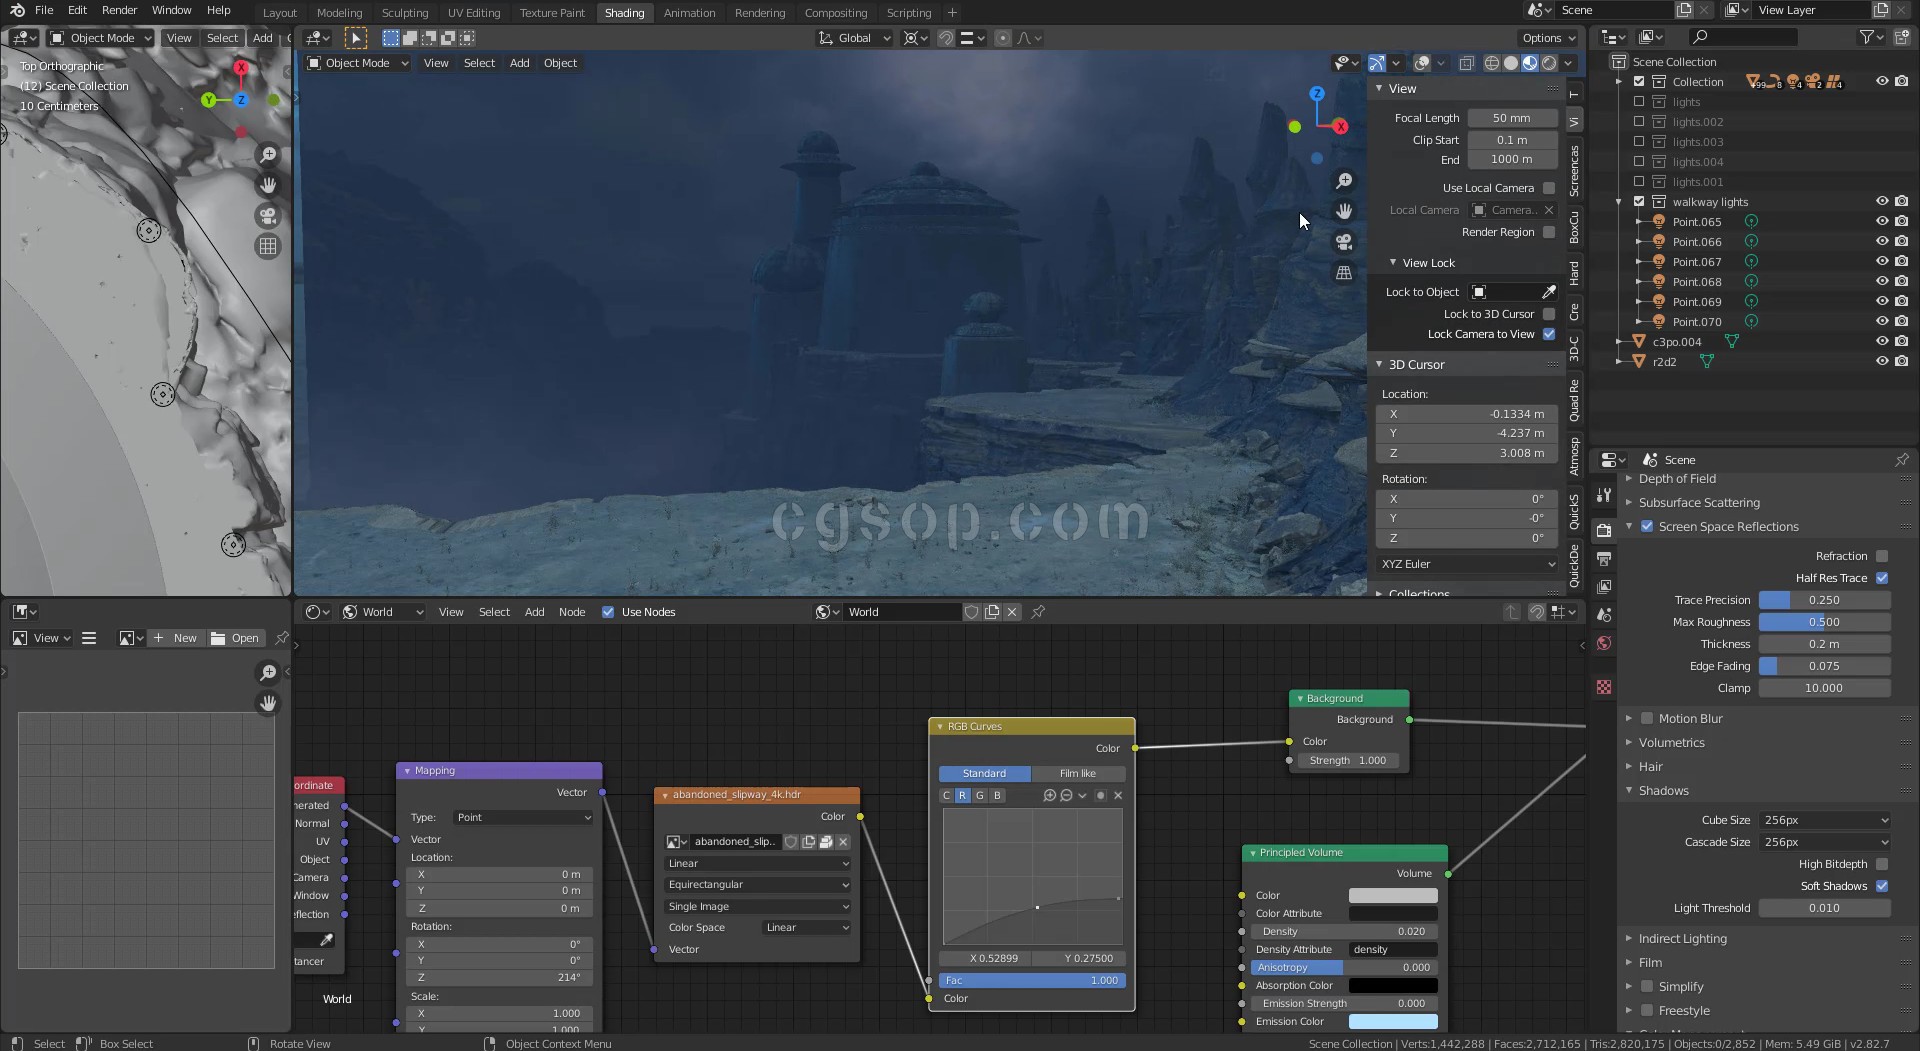Screen dimensions: 1920x1051
Task: Open the outliner filter icon
Action: 1866,37
